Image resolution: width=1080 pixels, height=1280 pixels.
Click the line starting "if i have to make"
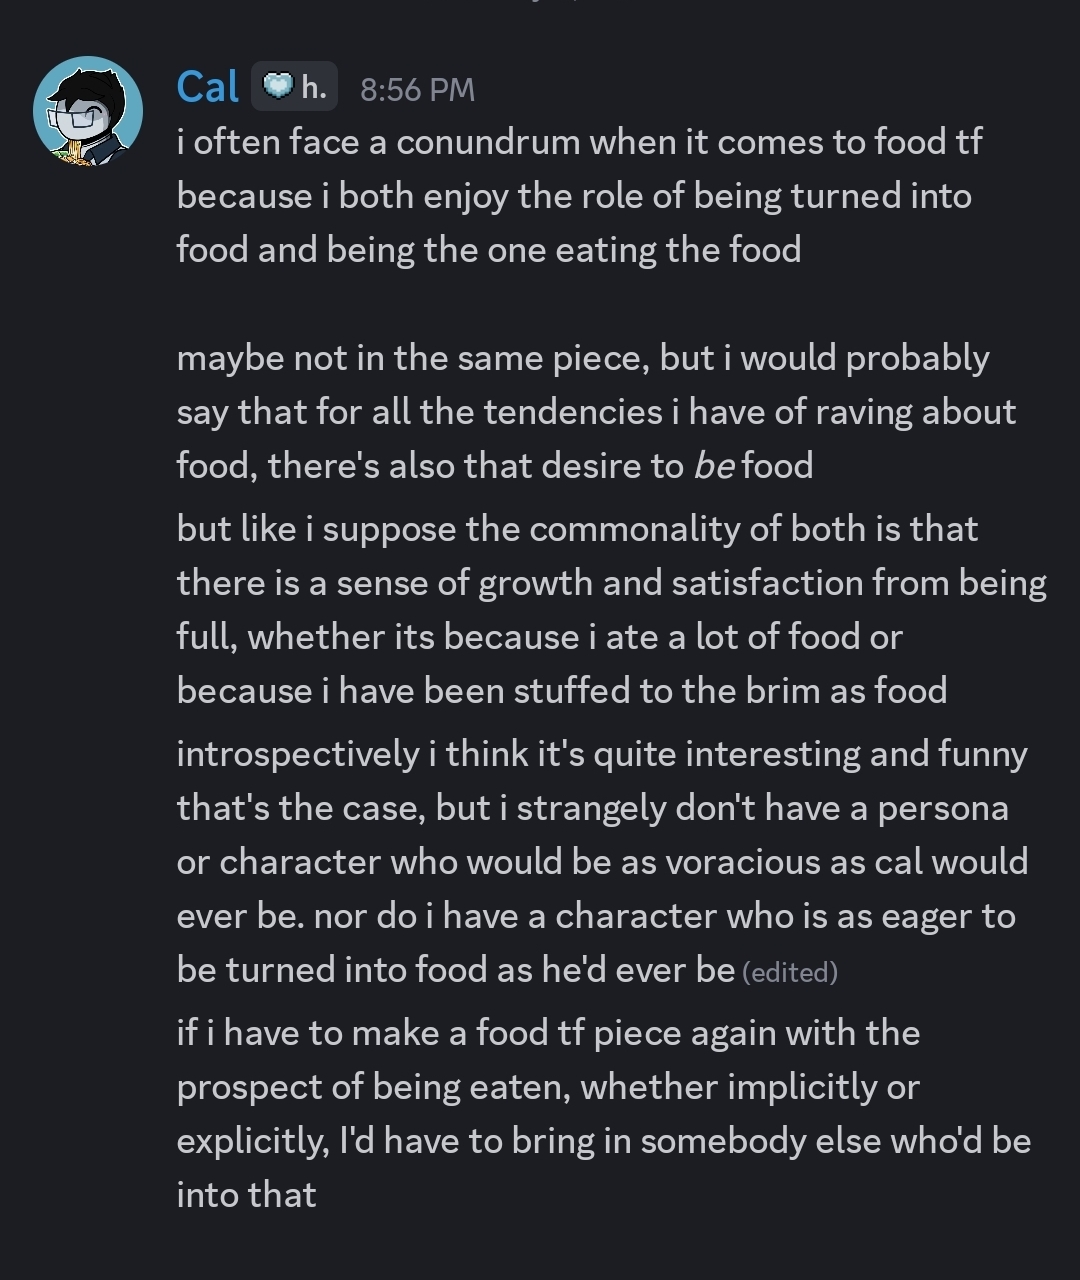(547, 1033)
